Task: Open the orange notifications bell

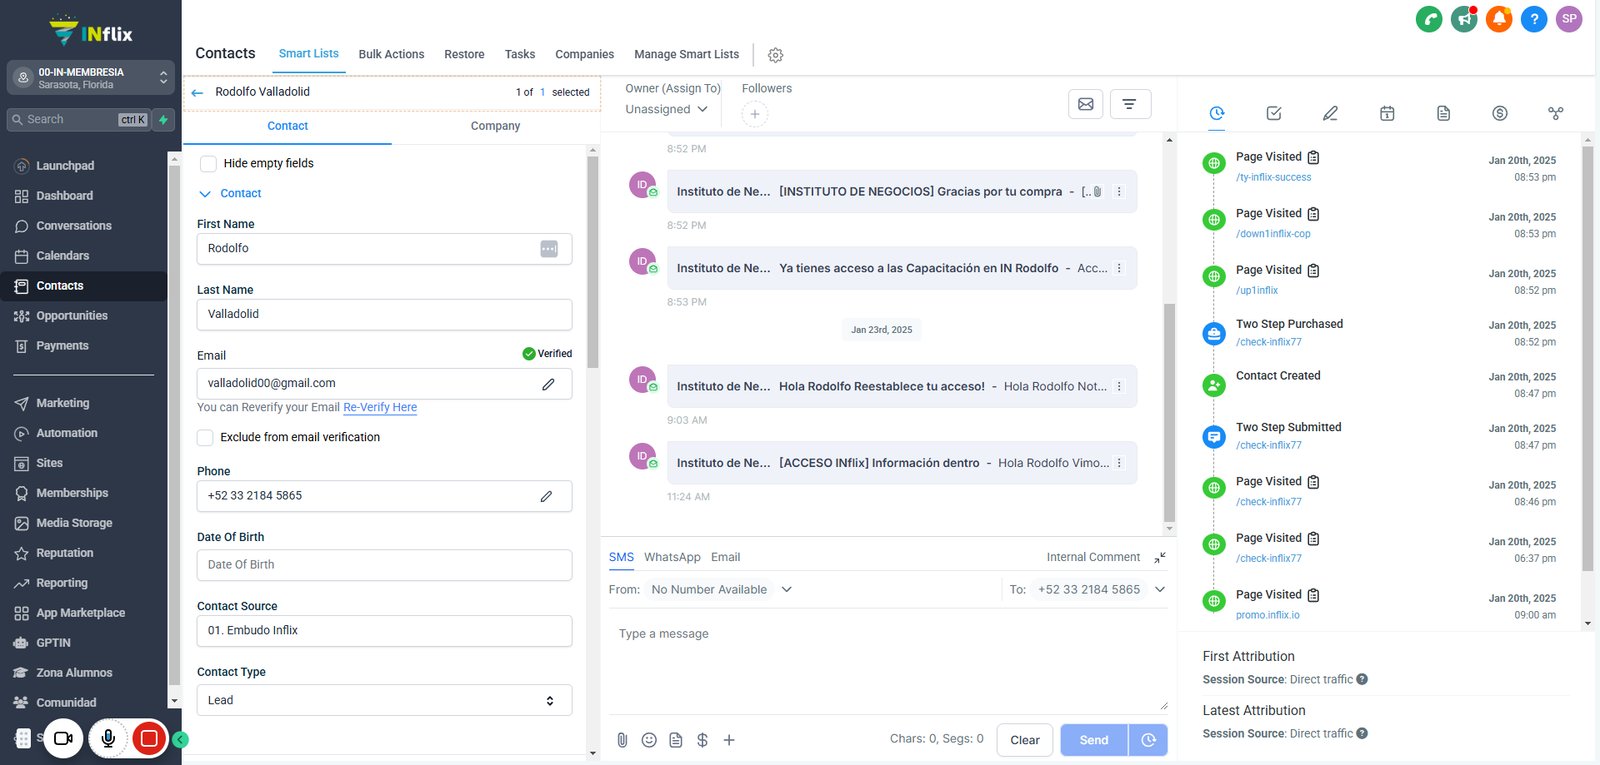Action: 1499,18
